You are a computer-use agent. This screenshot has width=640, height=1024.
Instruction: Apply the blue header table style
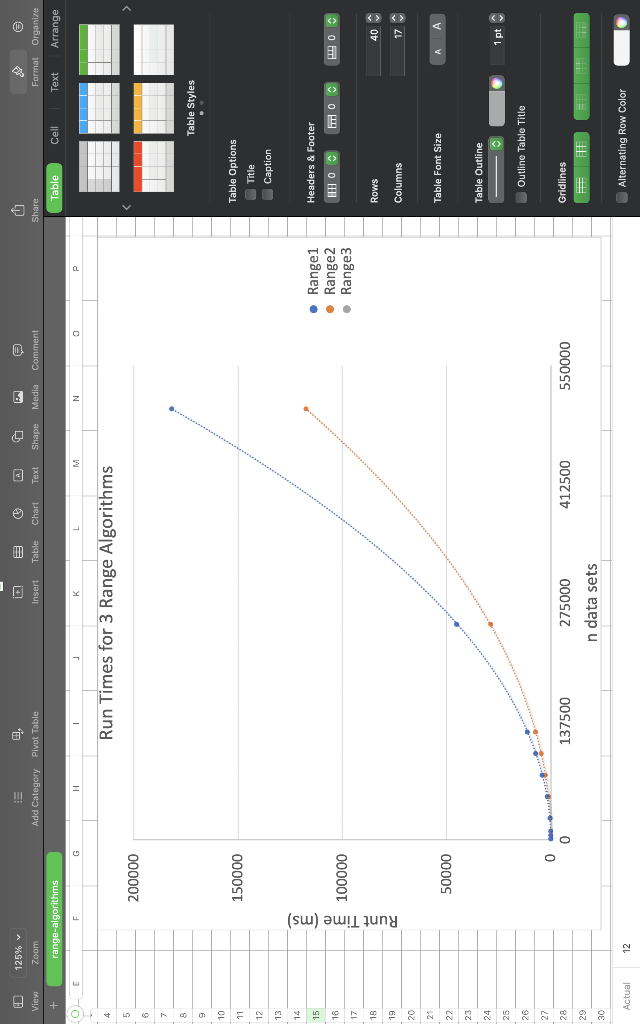point(99,108)
